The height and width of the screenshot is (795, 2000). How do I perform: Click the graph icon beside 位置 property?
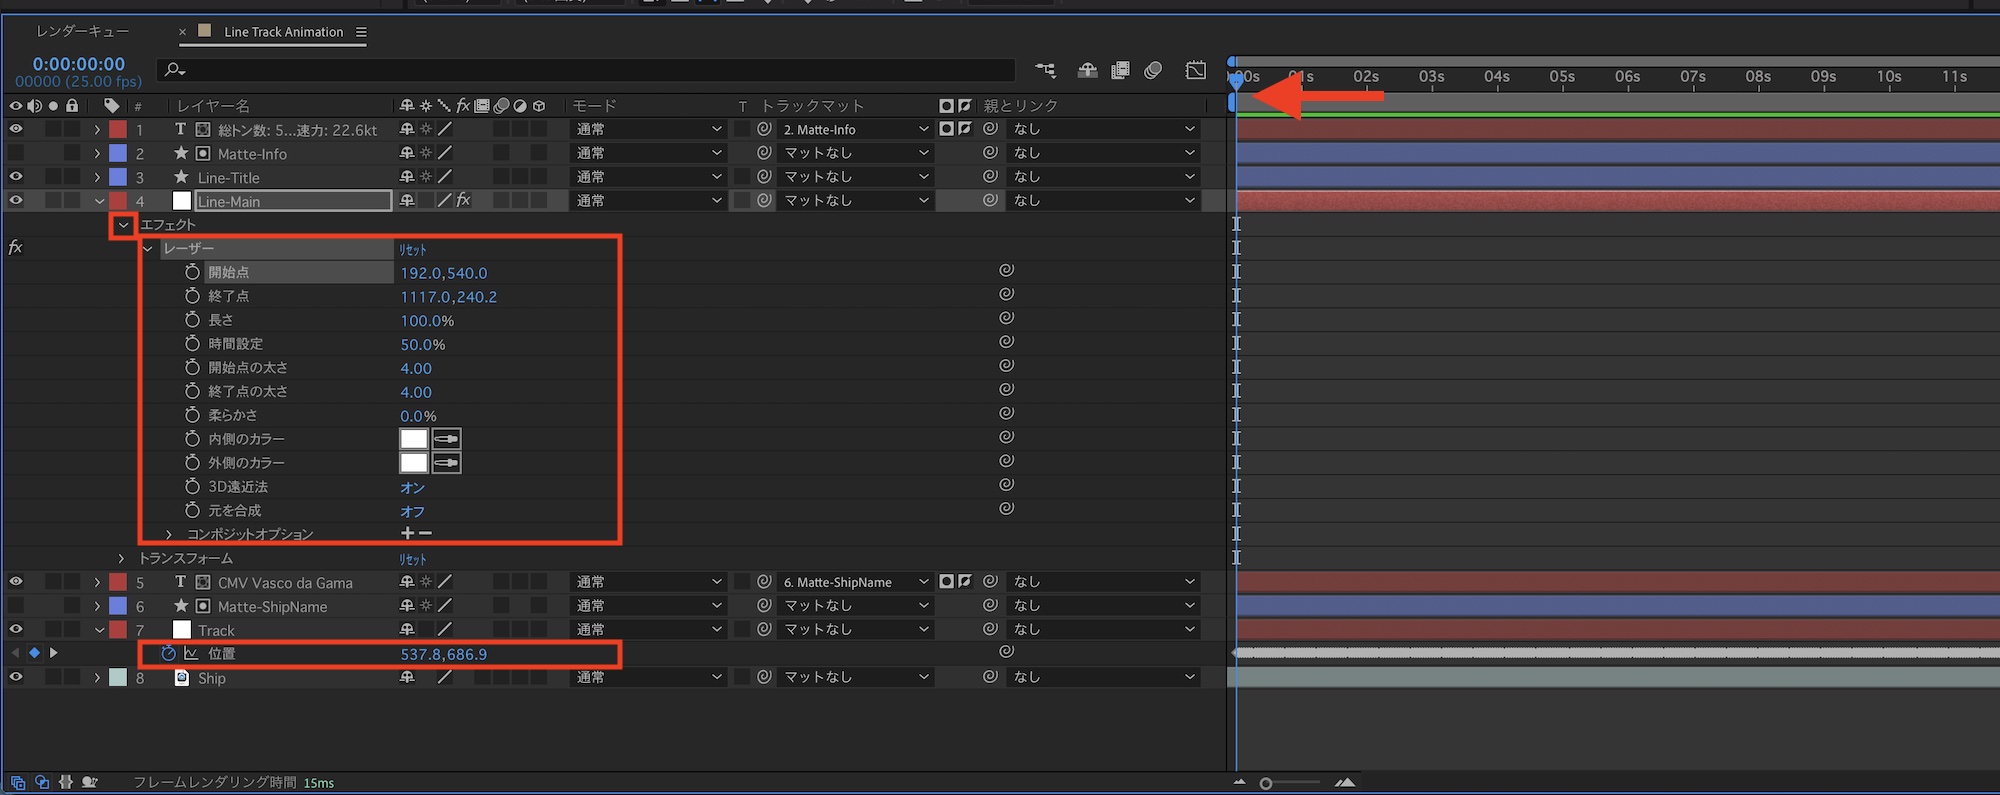pos(191,654)
